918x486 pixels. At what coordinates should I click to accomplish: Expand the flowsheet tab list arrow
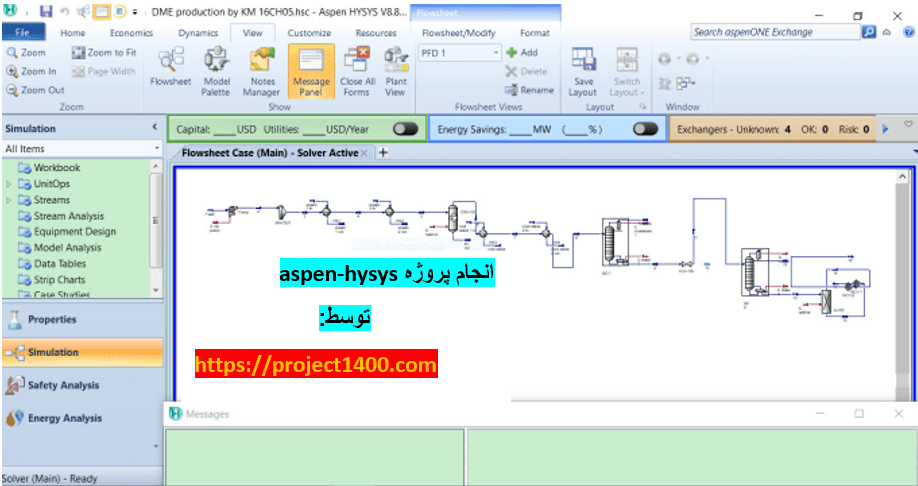coord(914,152)
